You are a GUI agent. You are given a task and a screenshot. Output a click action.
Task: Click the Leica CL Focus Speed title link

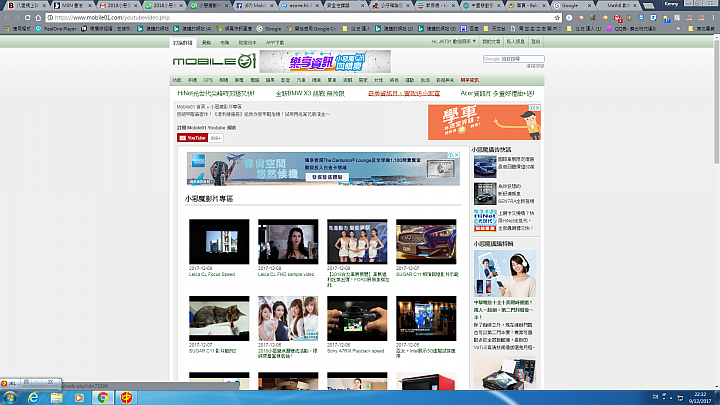[212, 274]
